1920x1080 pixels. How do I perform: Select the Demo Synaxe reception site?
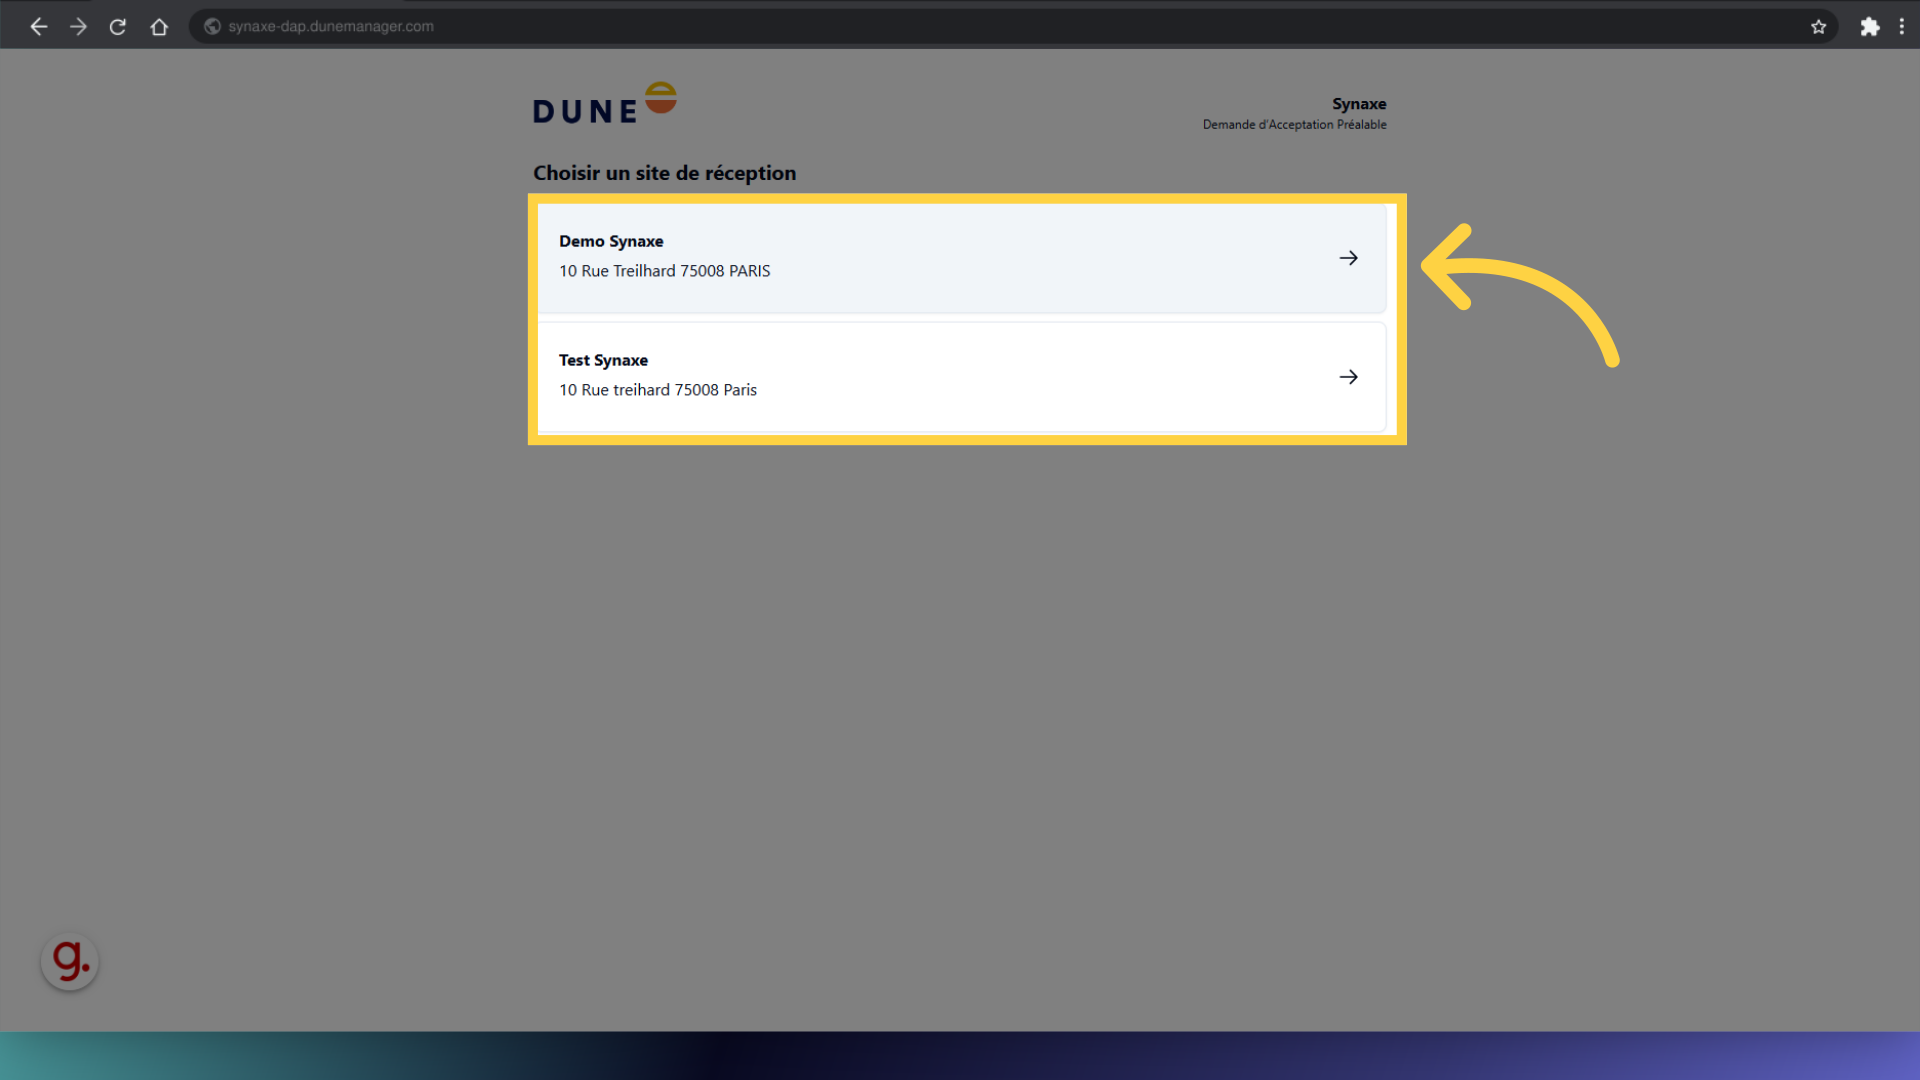pos(960,257)
